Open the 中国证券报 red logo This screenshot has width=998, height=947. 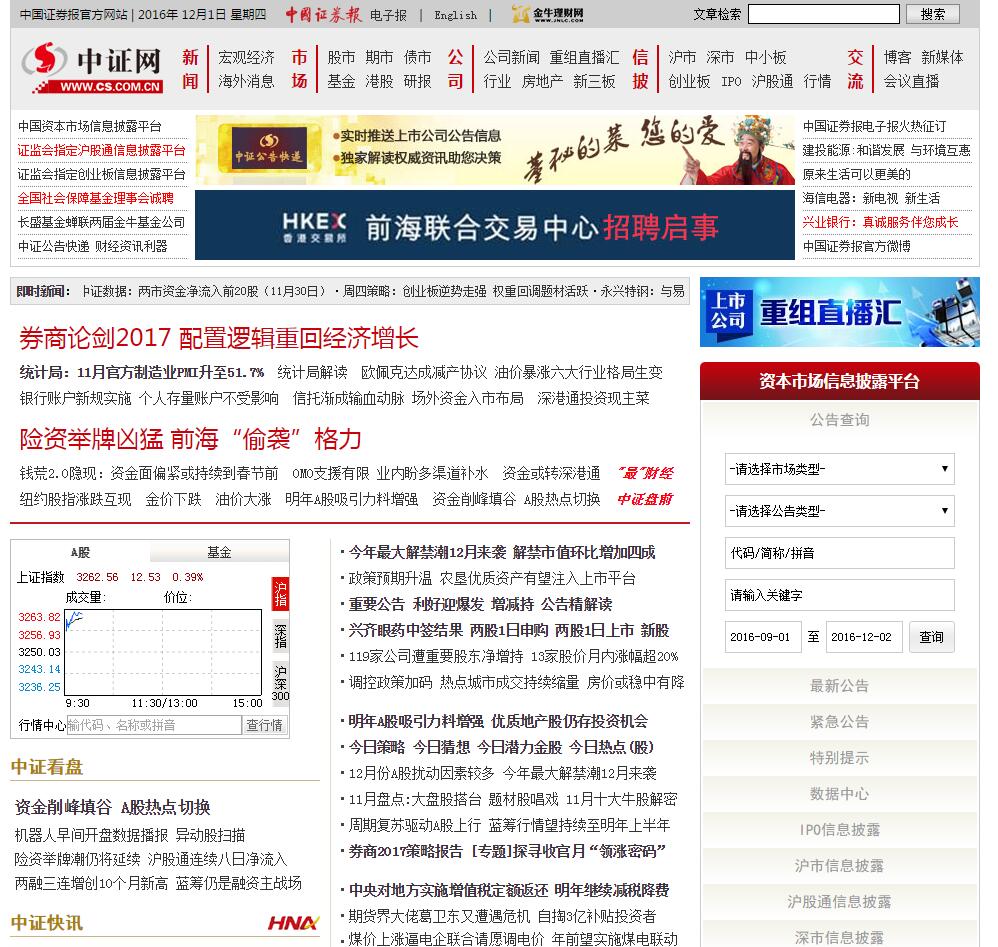click(x=323, y=14)
